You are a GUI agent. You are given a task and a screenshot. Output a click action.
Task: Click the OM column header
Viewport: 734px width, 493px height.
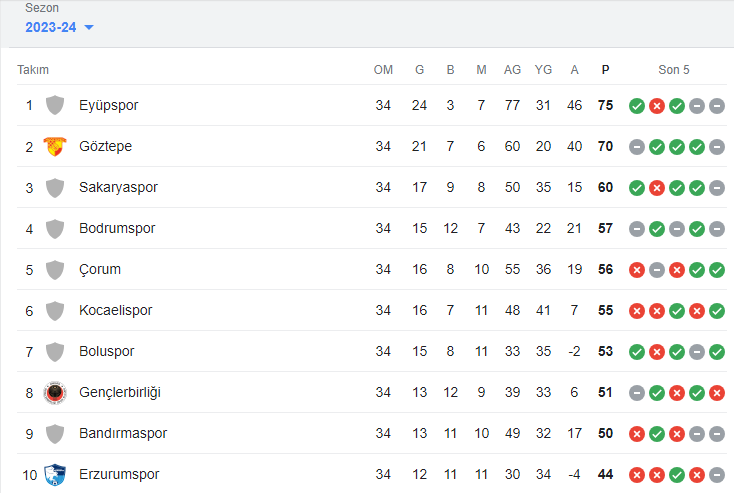[x=383, y=70]
